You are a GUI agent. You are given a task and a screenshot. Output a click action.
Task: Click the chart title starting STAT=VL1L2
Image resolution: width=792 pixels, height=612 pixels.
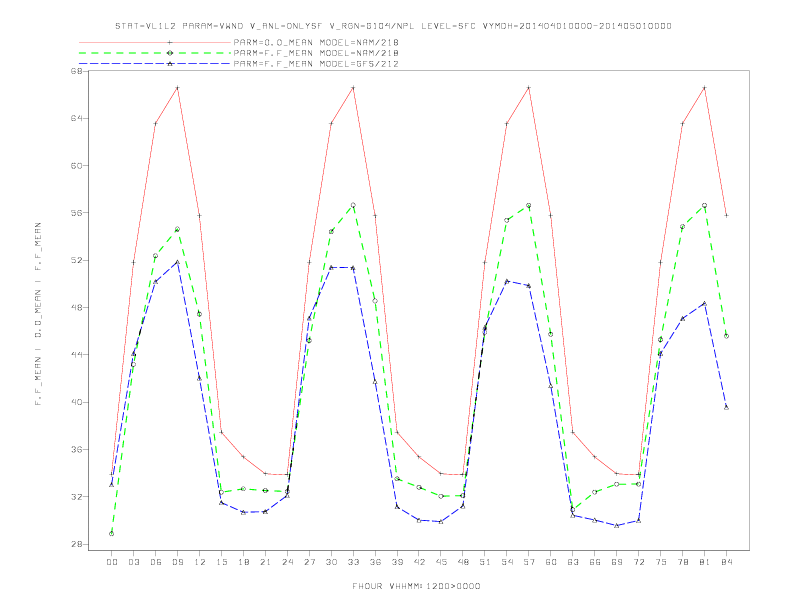(x=393, y=26)
